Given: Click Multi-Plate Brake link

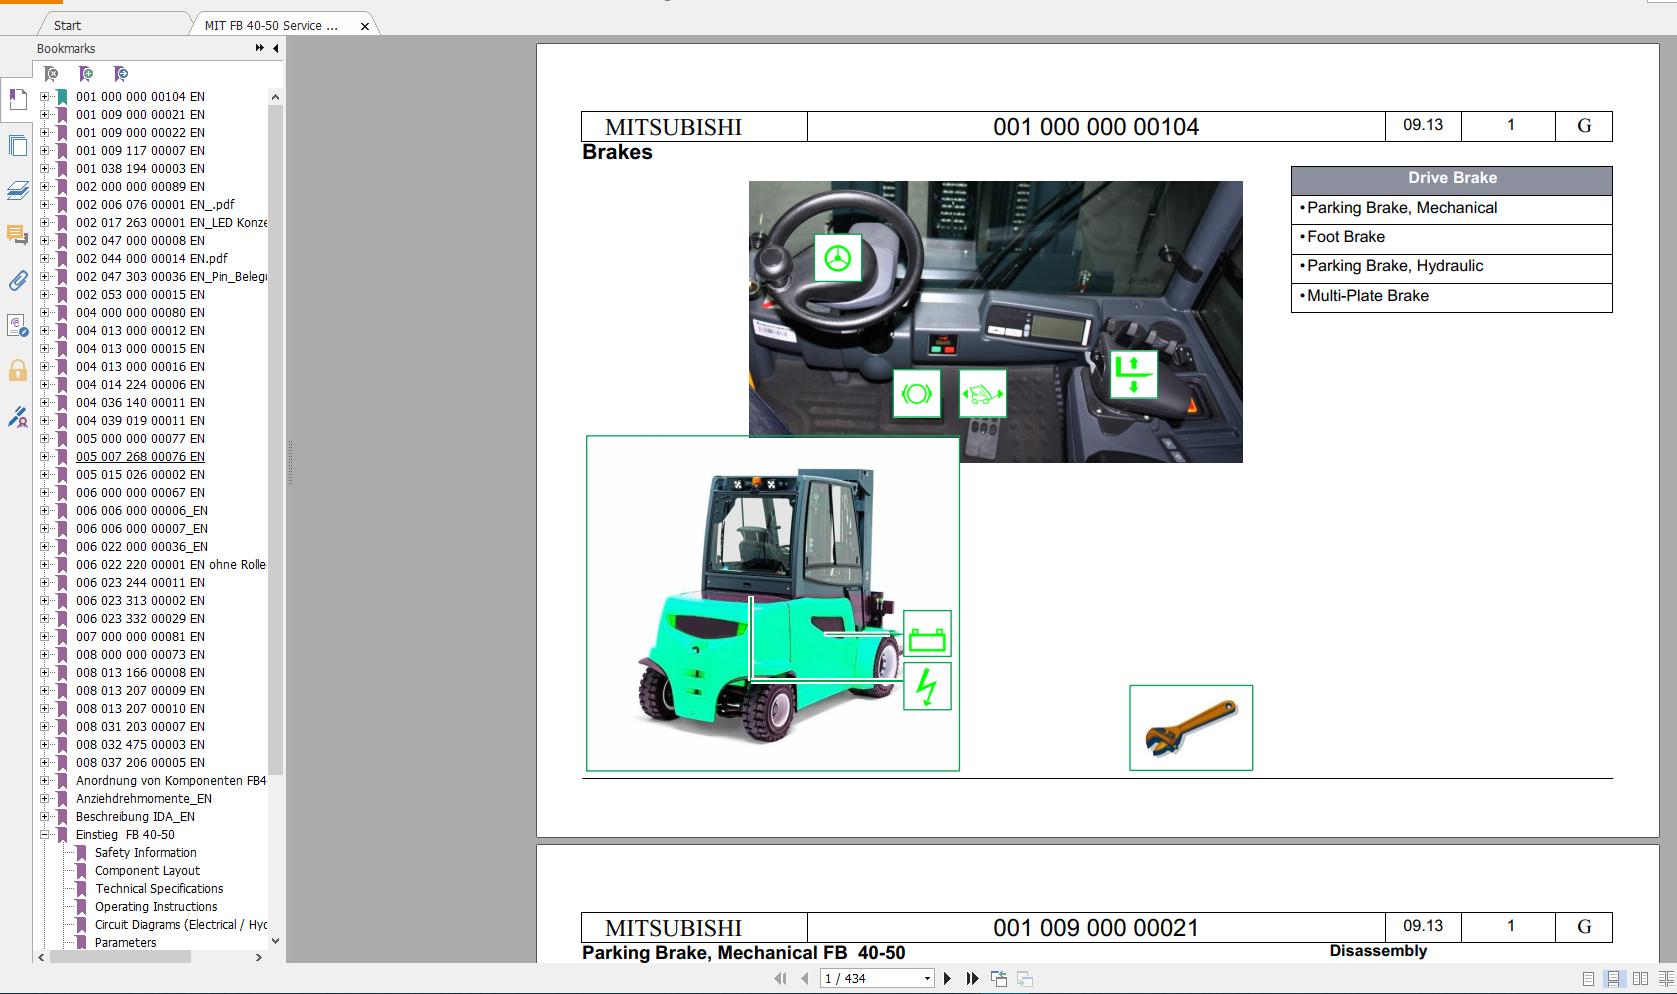Looking at the screenshot, I should click(1367, 296).
